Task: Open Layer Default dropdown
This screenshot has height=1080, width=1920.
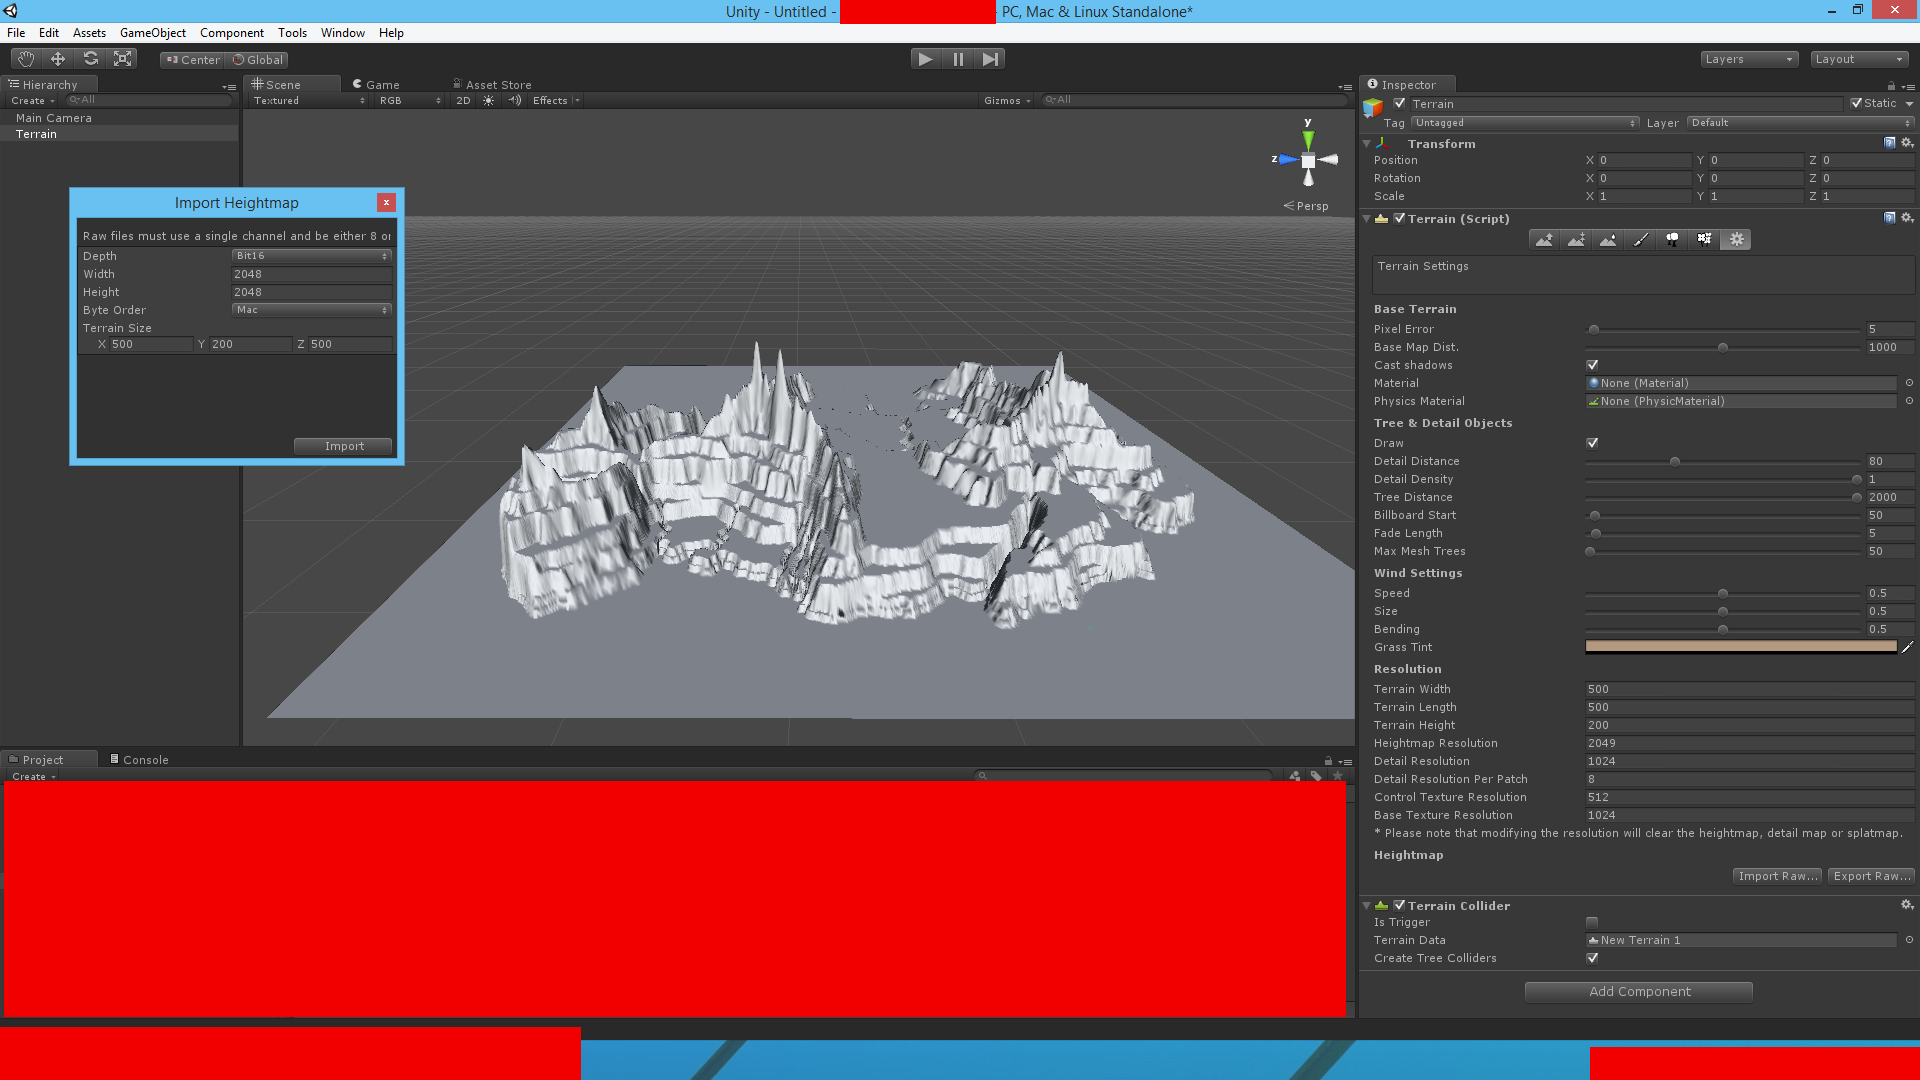Action: [x=1800, y=123]
